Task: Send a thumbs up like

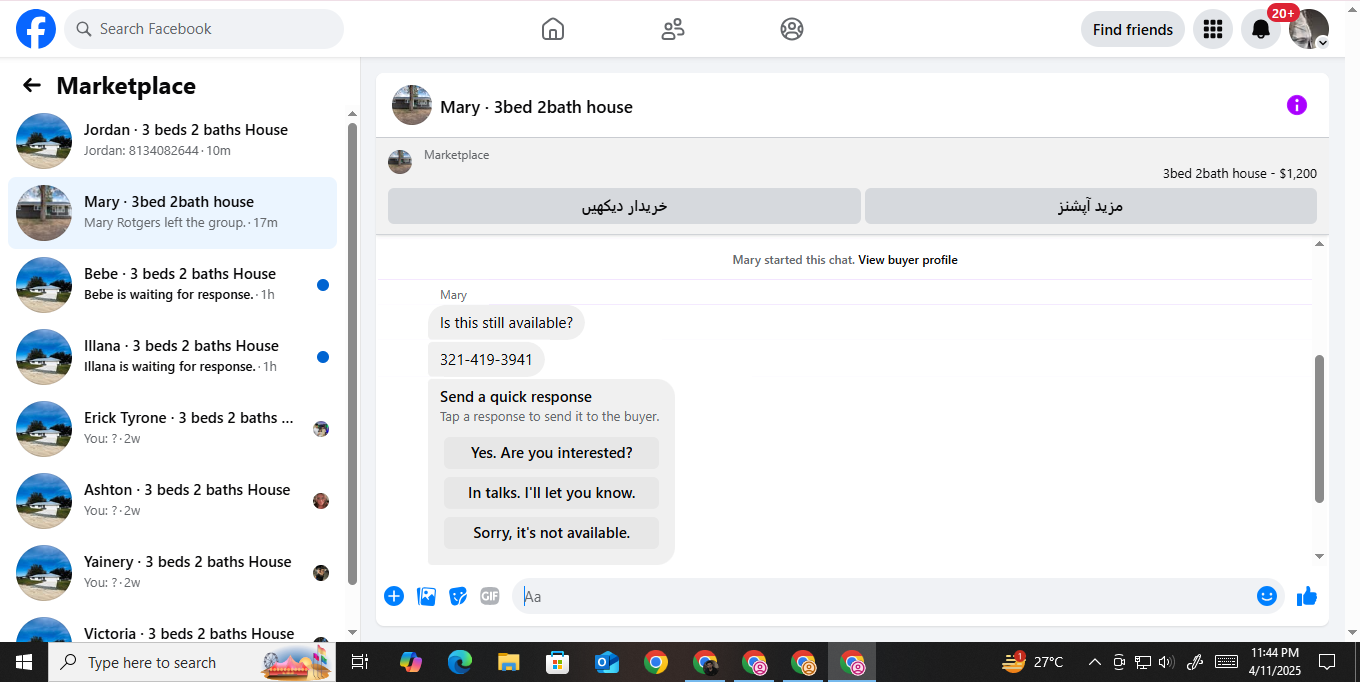Action: (x=1307, y=596)
